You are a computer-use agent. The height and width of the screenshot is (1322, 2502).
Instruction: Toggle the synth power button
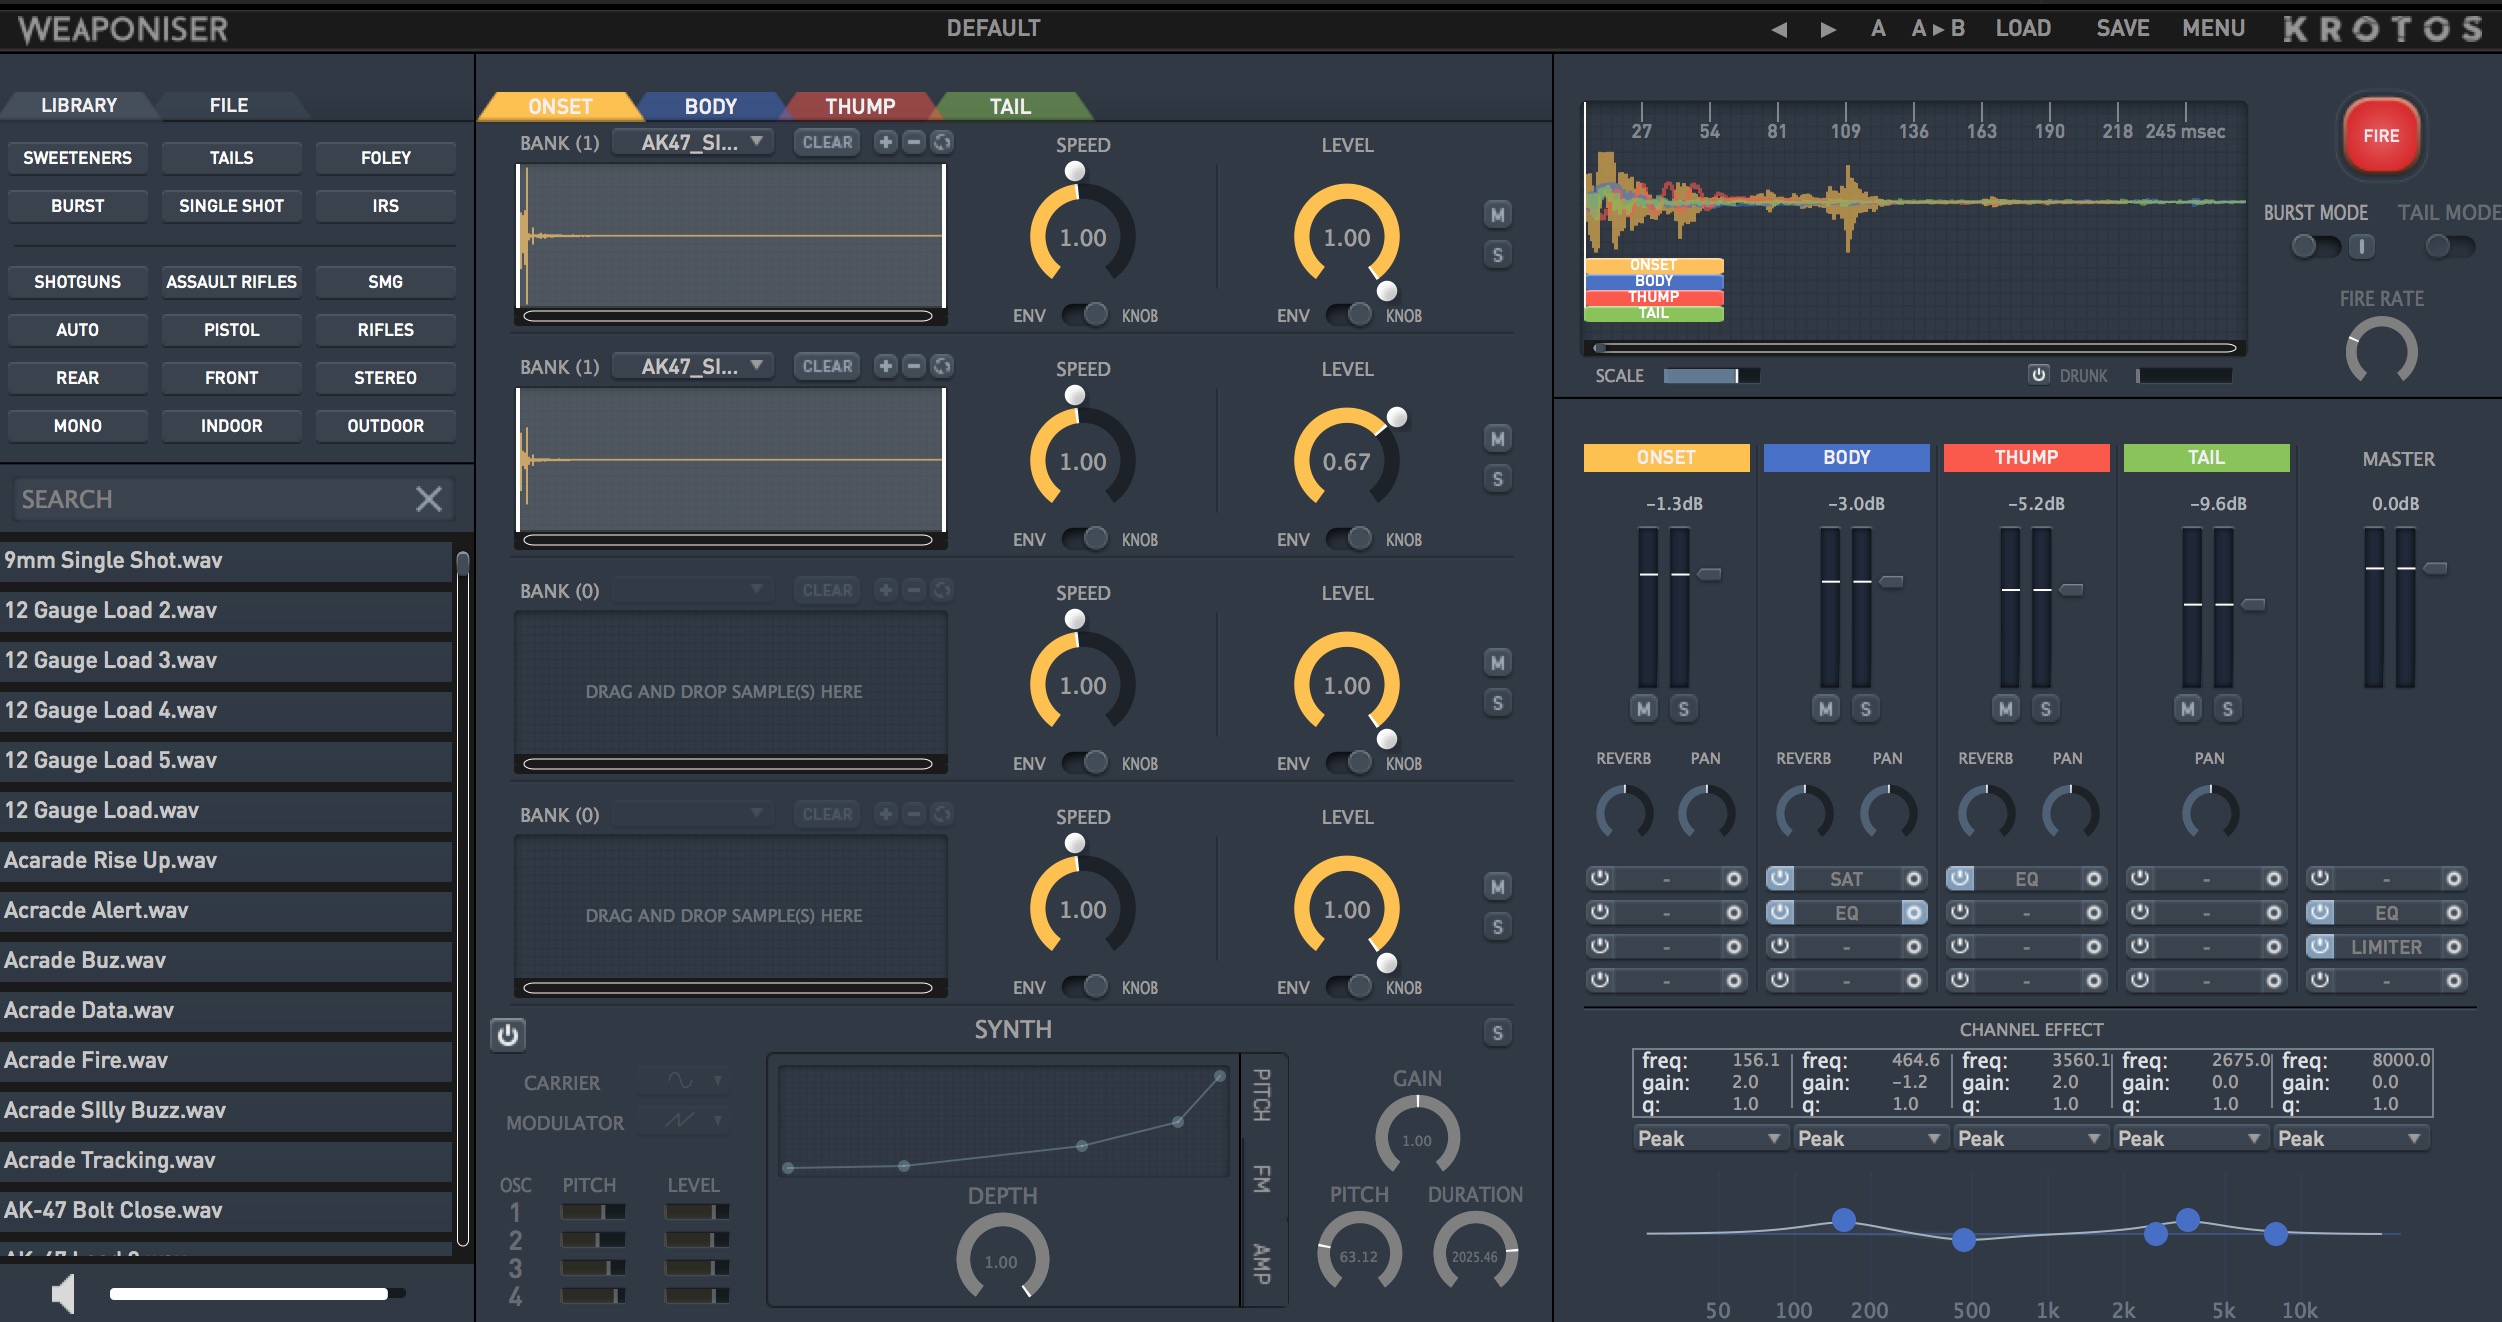(x=508, y=1034)
